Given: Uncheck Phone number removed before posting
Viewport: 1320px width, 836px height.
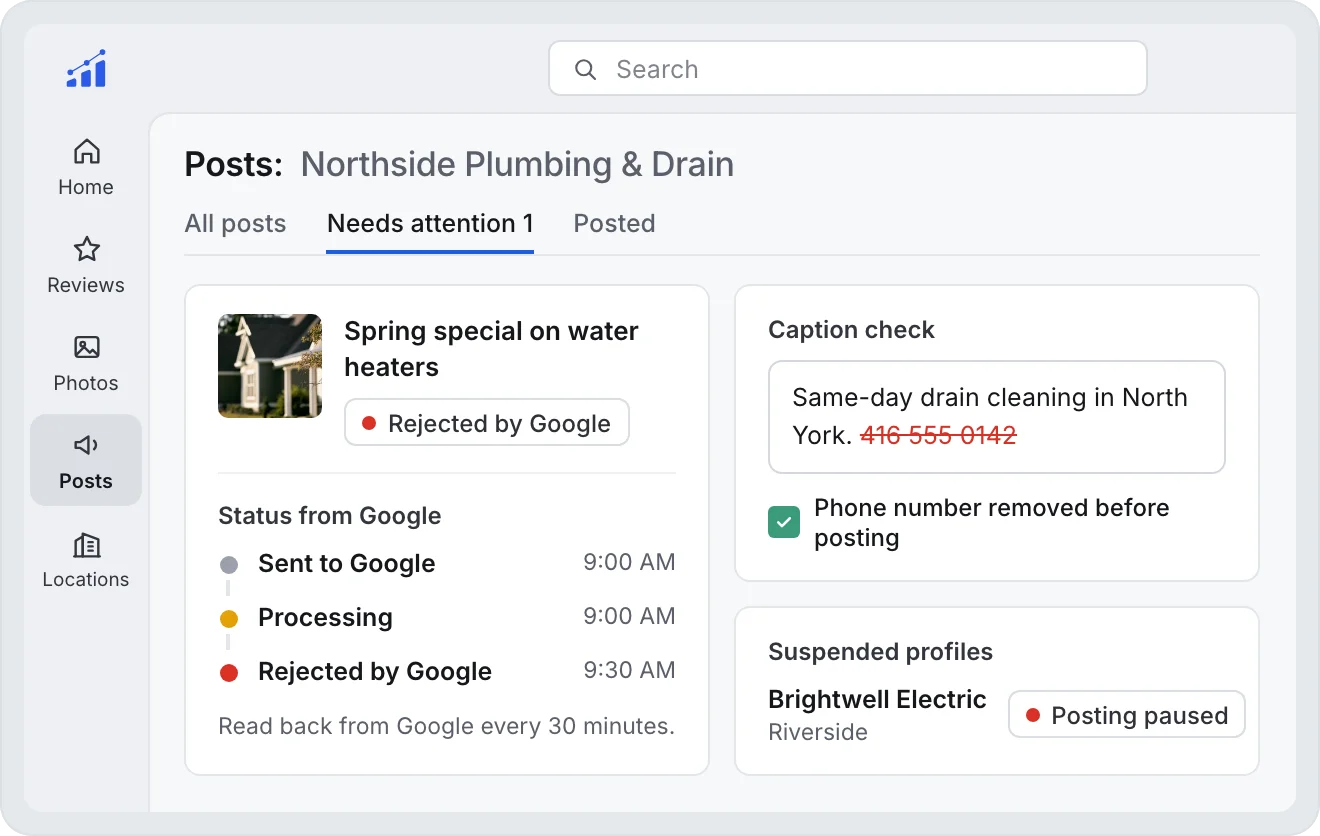Looking at the screenshot, I should [784, 522].
